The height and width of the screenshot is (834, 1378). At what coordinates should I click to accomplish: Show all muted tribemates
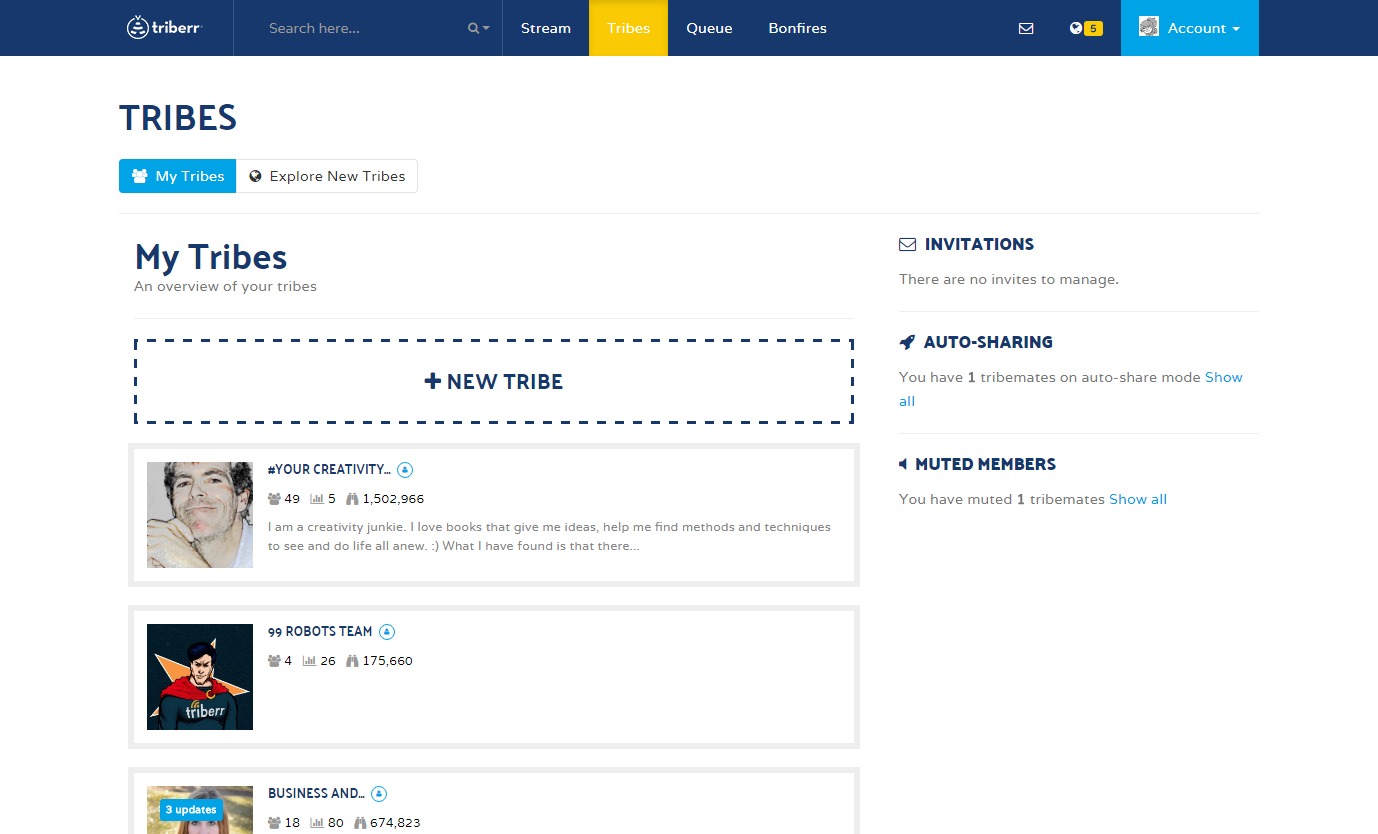(x=1137, y=499)
